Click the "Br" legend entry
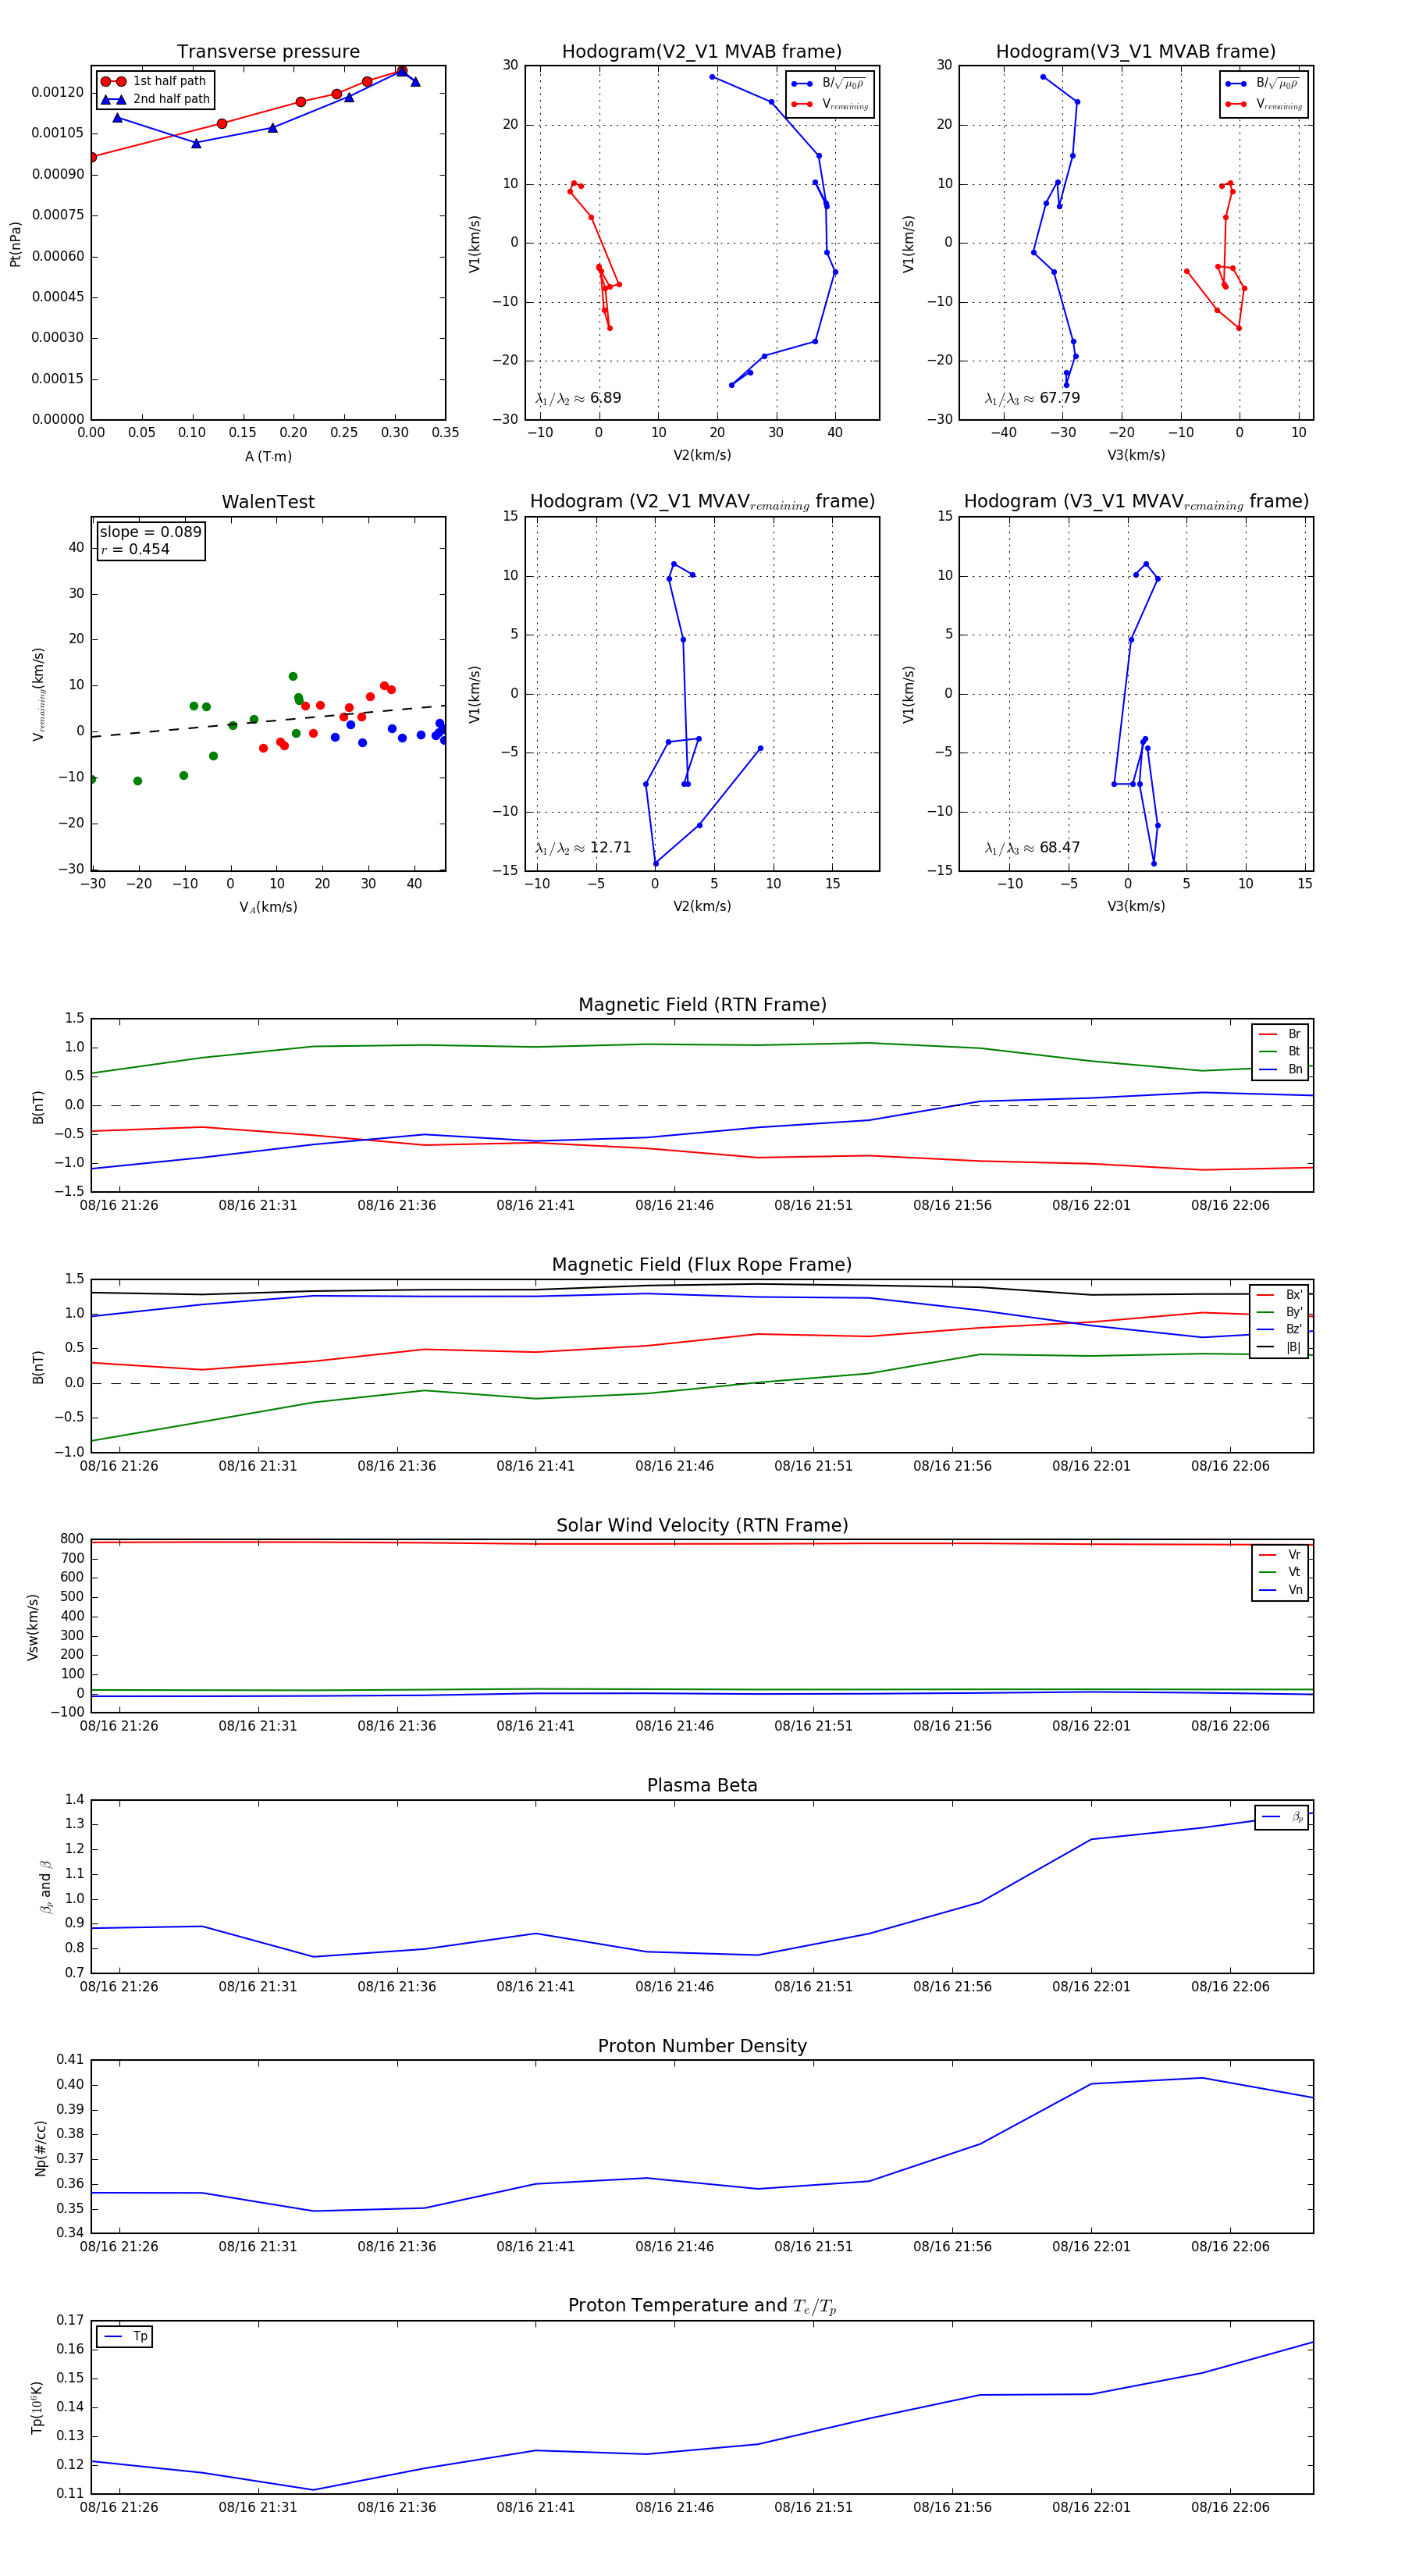Image resolution: width=1405 pixels, height=2576 pixels. tap(1281, 1034)
